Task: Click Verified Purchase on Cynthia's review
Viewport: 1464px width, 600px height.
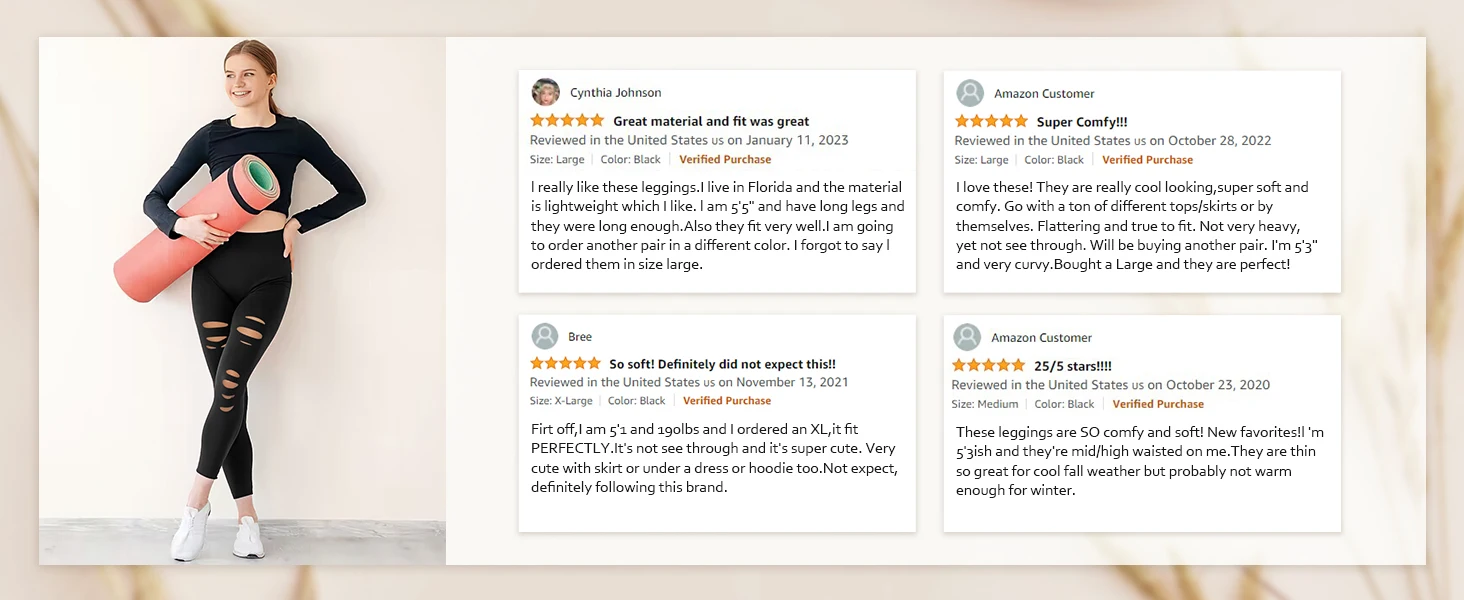Action: (x=725, y=159)
